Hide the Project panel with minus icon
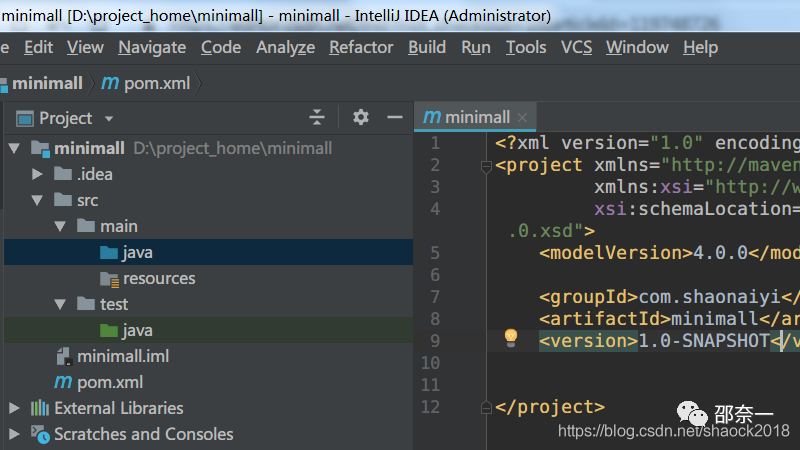 pyautogui.click(x=394, y=117)
